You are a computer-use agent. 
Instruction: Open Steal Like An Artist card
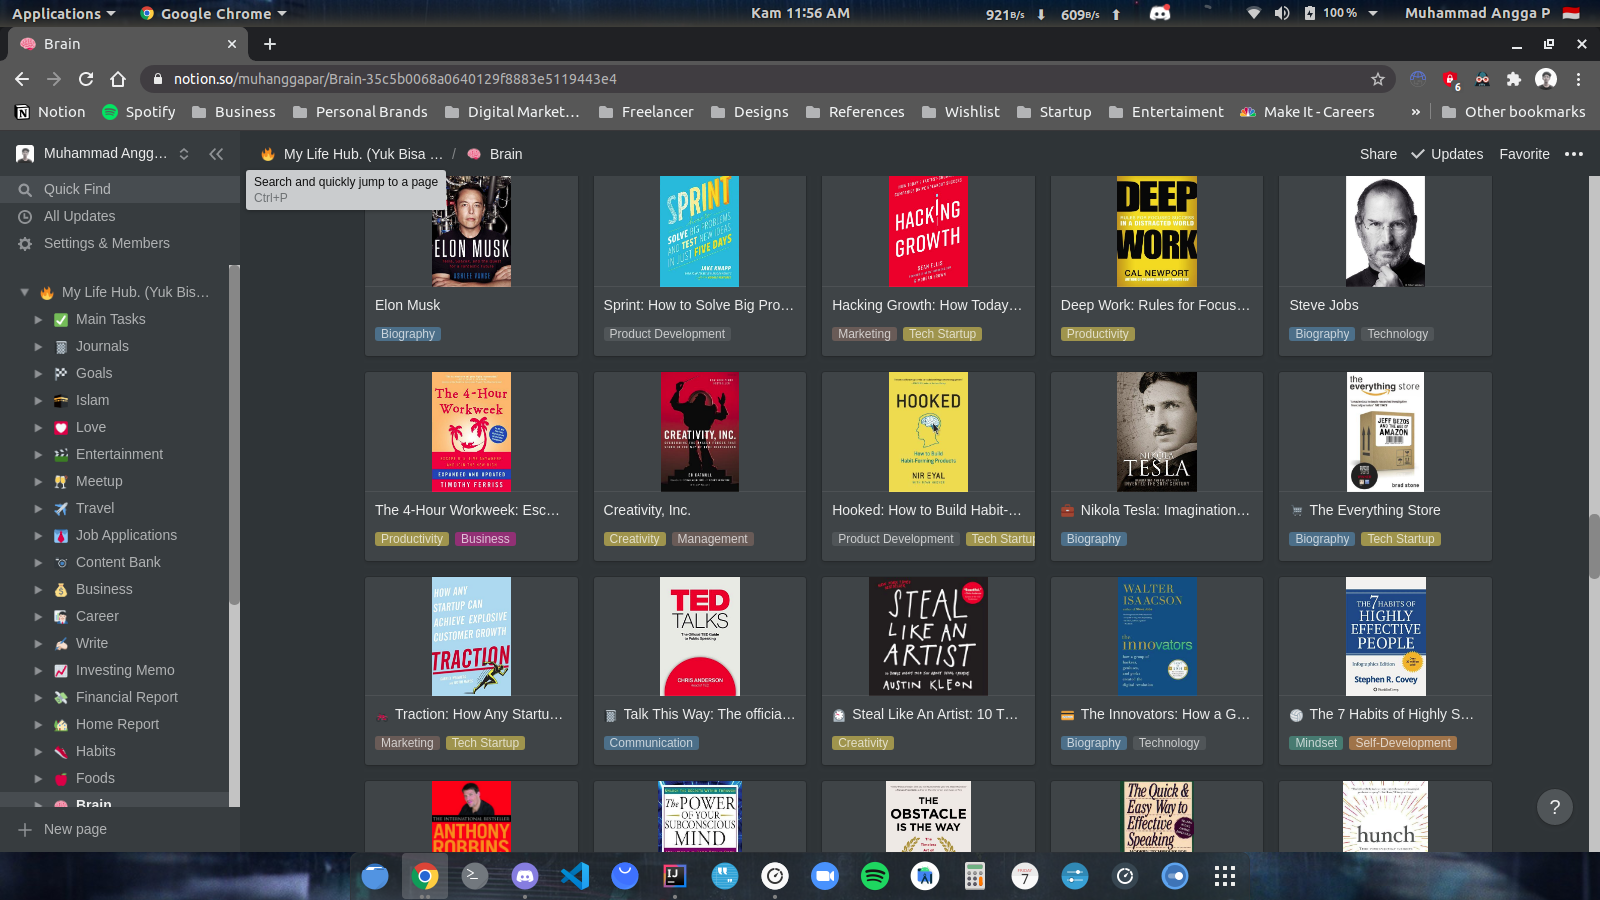point(928,671)
